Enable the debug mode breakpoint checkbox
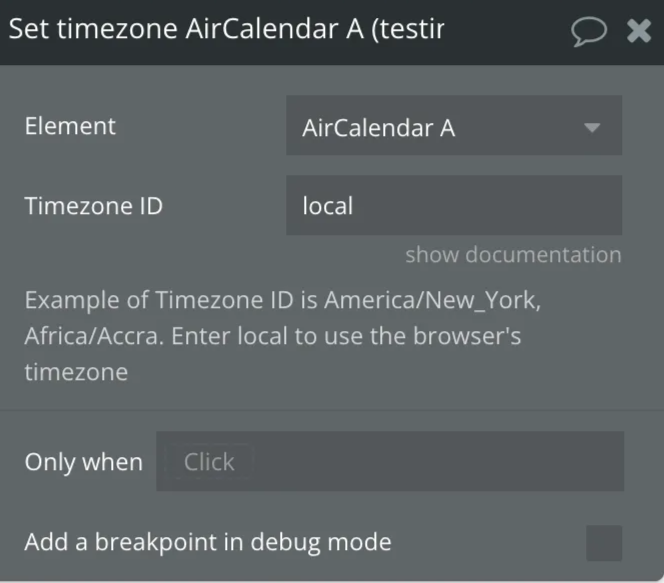This screenshot has width=664, height=583. [x=603, y=543]
